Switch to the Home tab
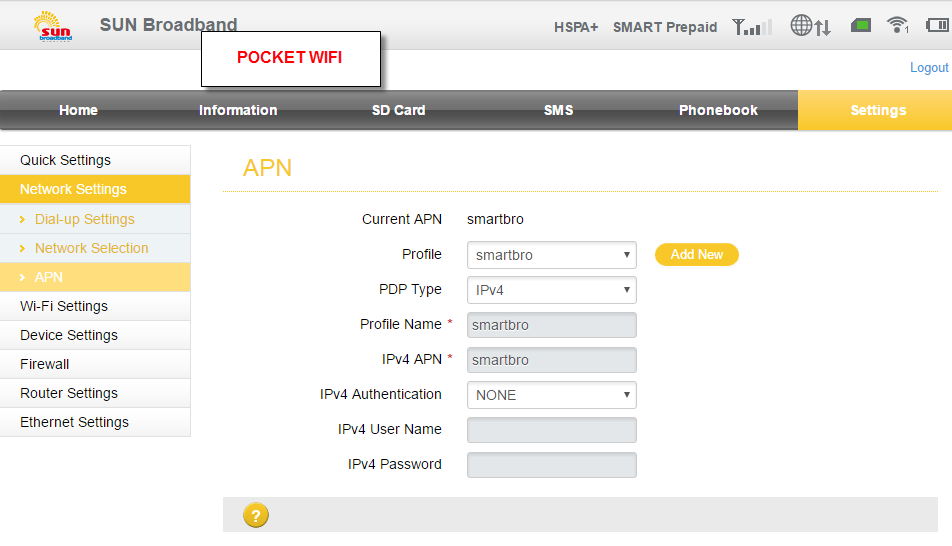 [78, 110]
